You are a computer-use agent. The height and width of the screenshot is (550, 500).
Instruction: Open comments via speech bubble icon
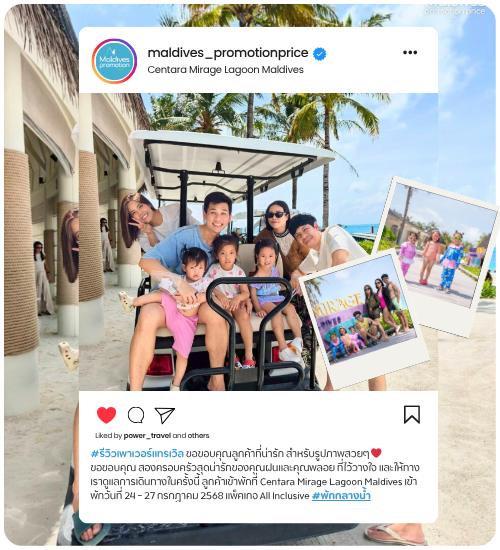(136, 415)
